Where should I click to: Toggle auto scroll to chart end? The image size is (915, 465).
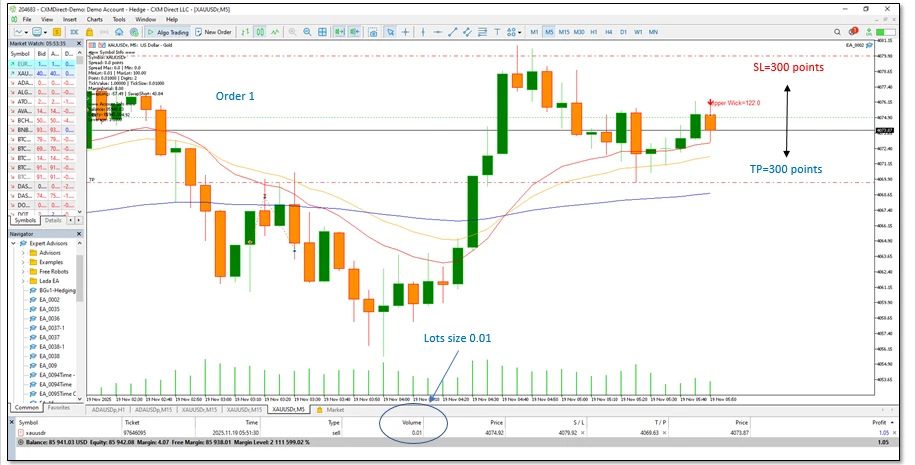[x=339, y=32]
